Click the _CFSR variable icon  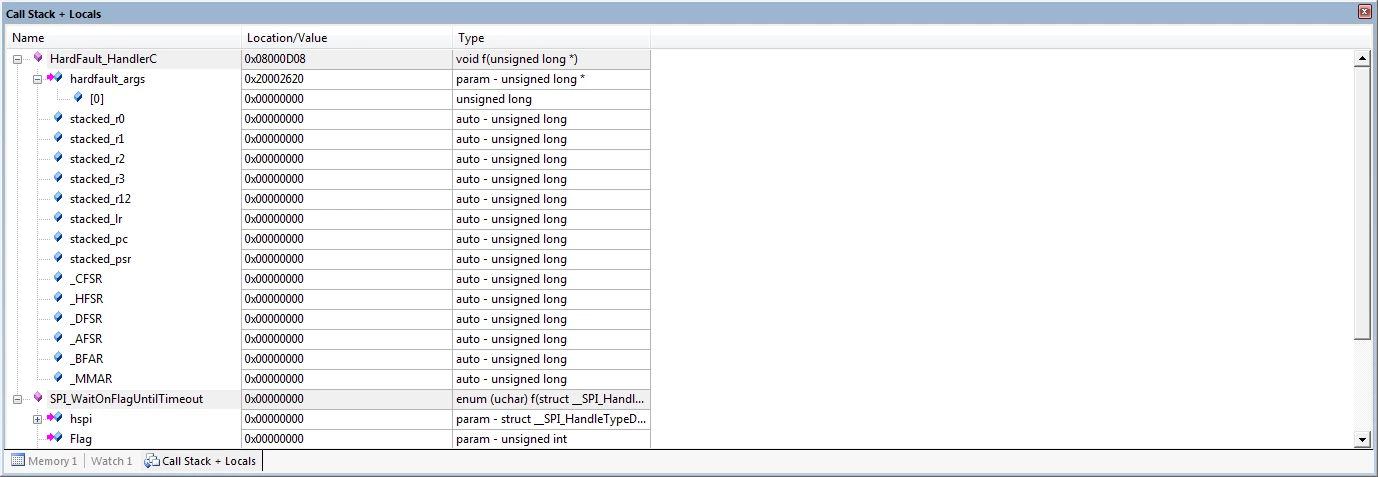[58, 278]
